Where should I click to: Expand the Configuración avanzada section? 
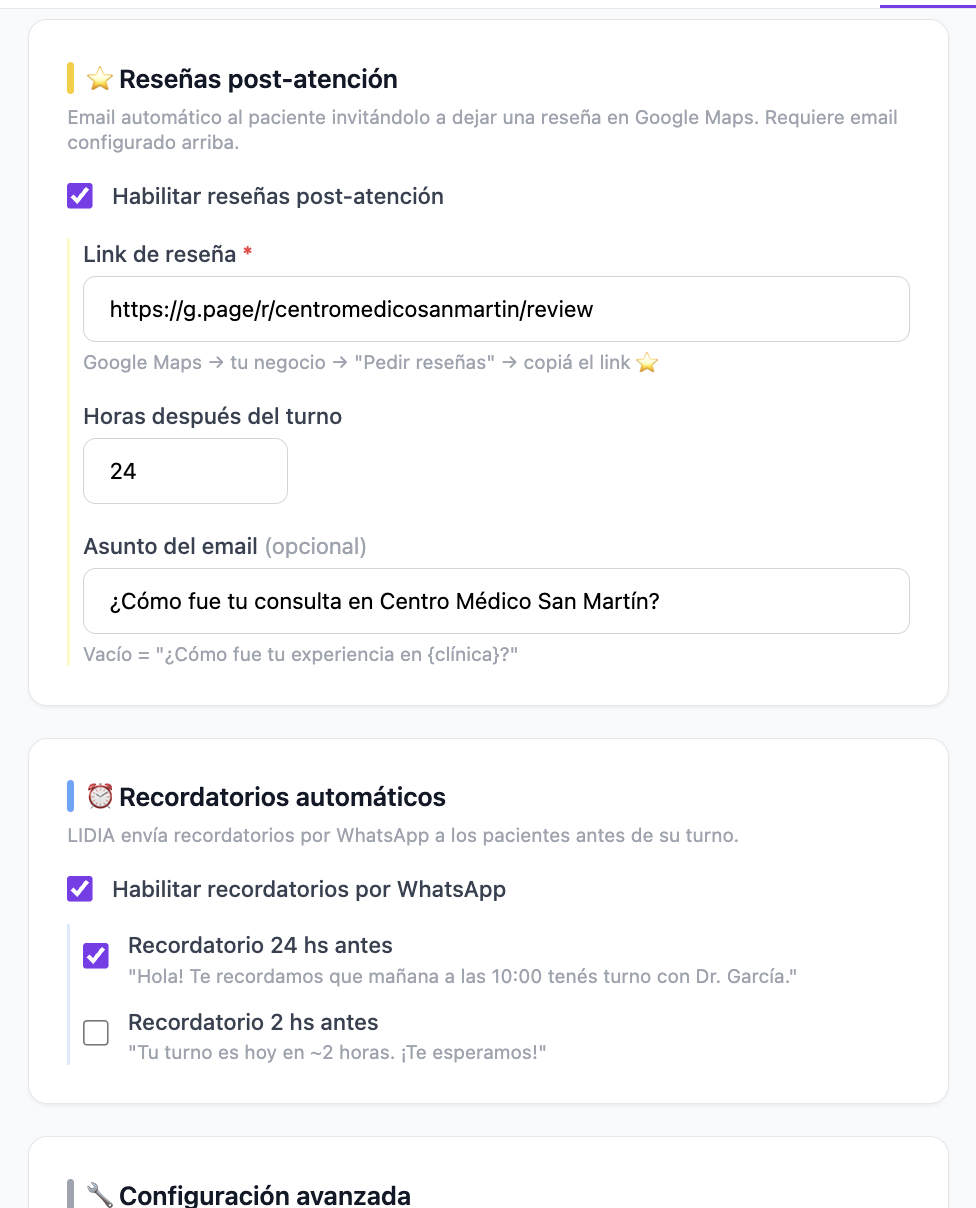tap(264, 1194)
